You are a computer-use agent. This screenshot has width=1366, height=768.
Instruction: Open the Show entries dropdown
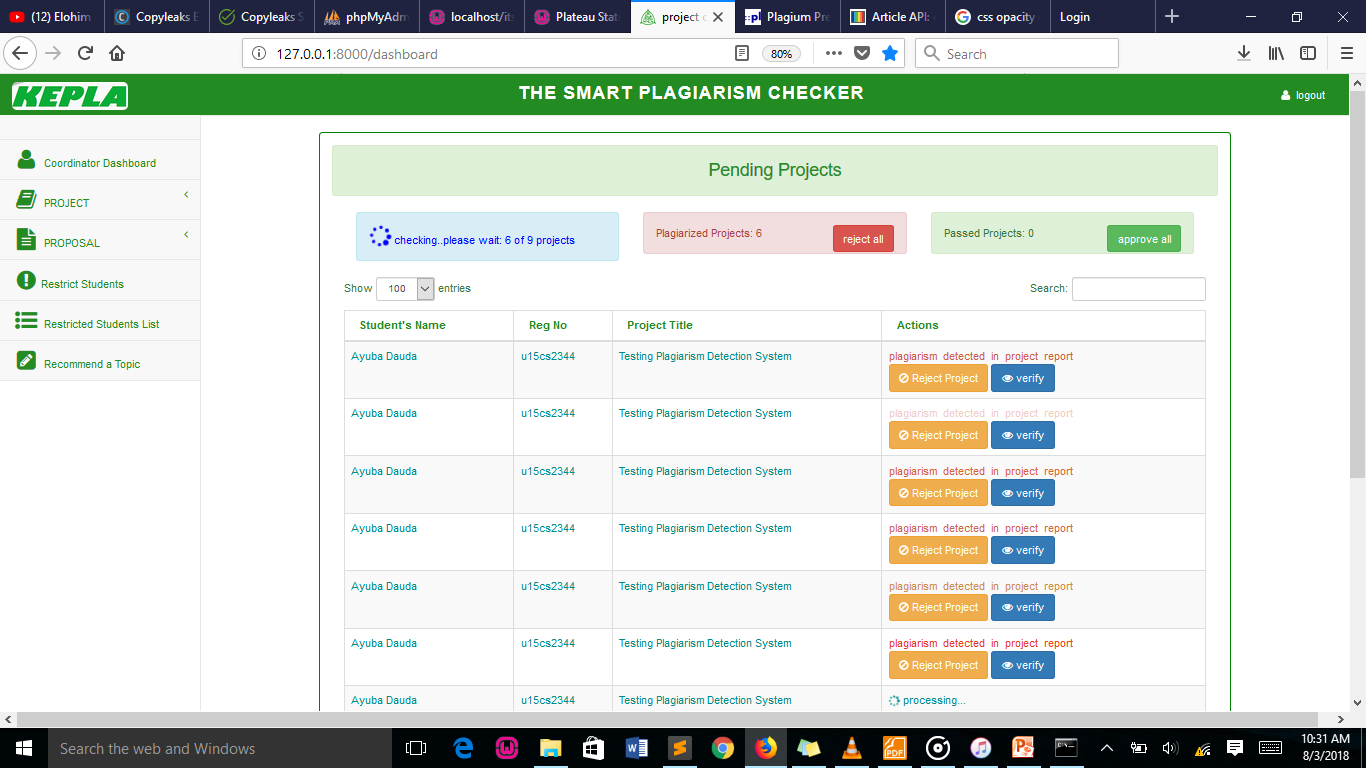[x=404, y=288]
